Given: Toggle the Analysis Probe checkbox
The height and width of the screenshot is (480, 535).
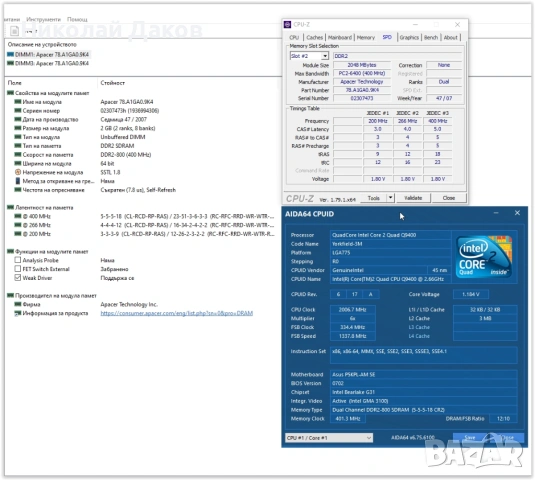Looking at the screenshot, I should (x=18, y=260).
